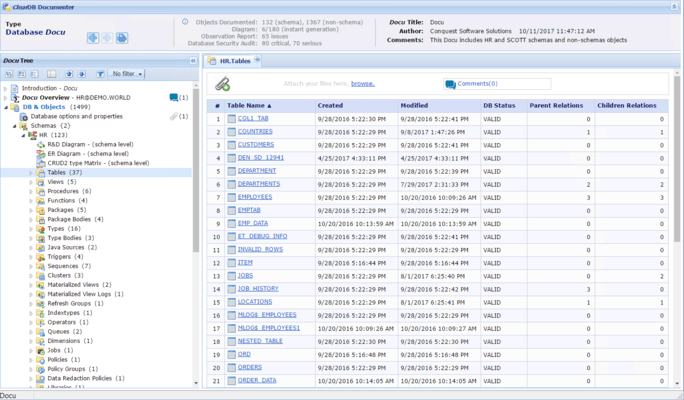
Task: Click the info icon beside Objects Documented
Action: (186, 21)
